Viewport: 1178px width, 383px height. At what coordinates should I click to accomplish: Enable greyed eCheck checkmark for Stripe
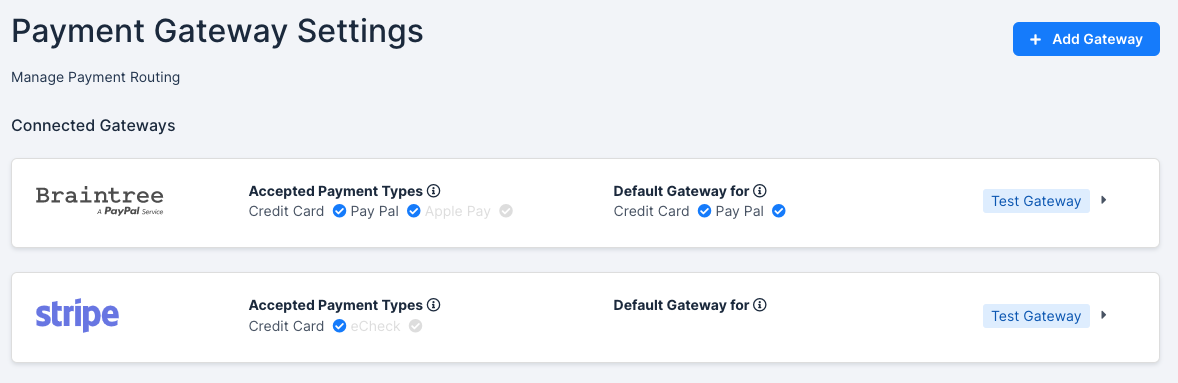[x=415, y=326]
